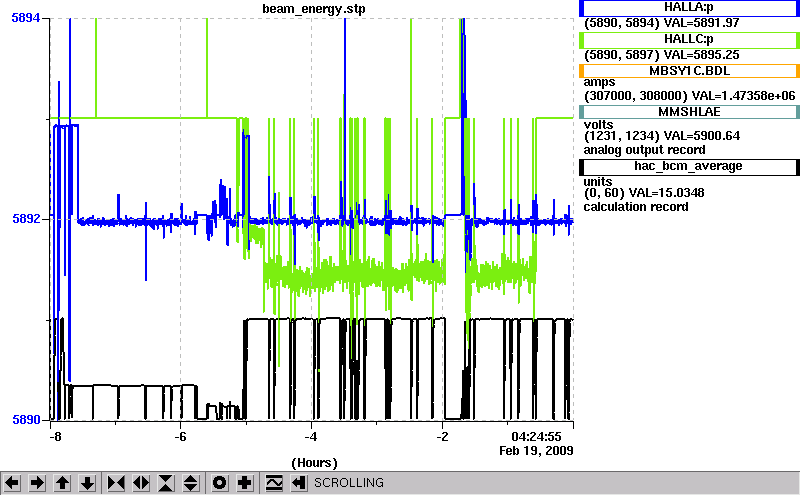
Task: Click the -6 hours x-axis label
Action: coord(180,437)
